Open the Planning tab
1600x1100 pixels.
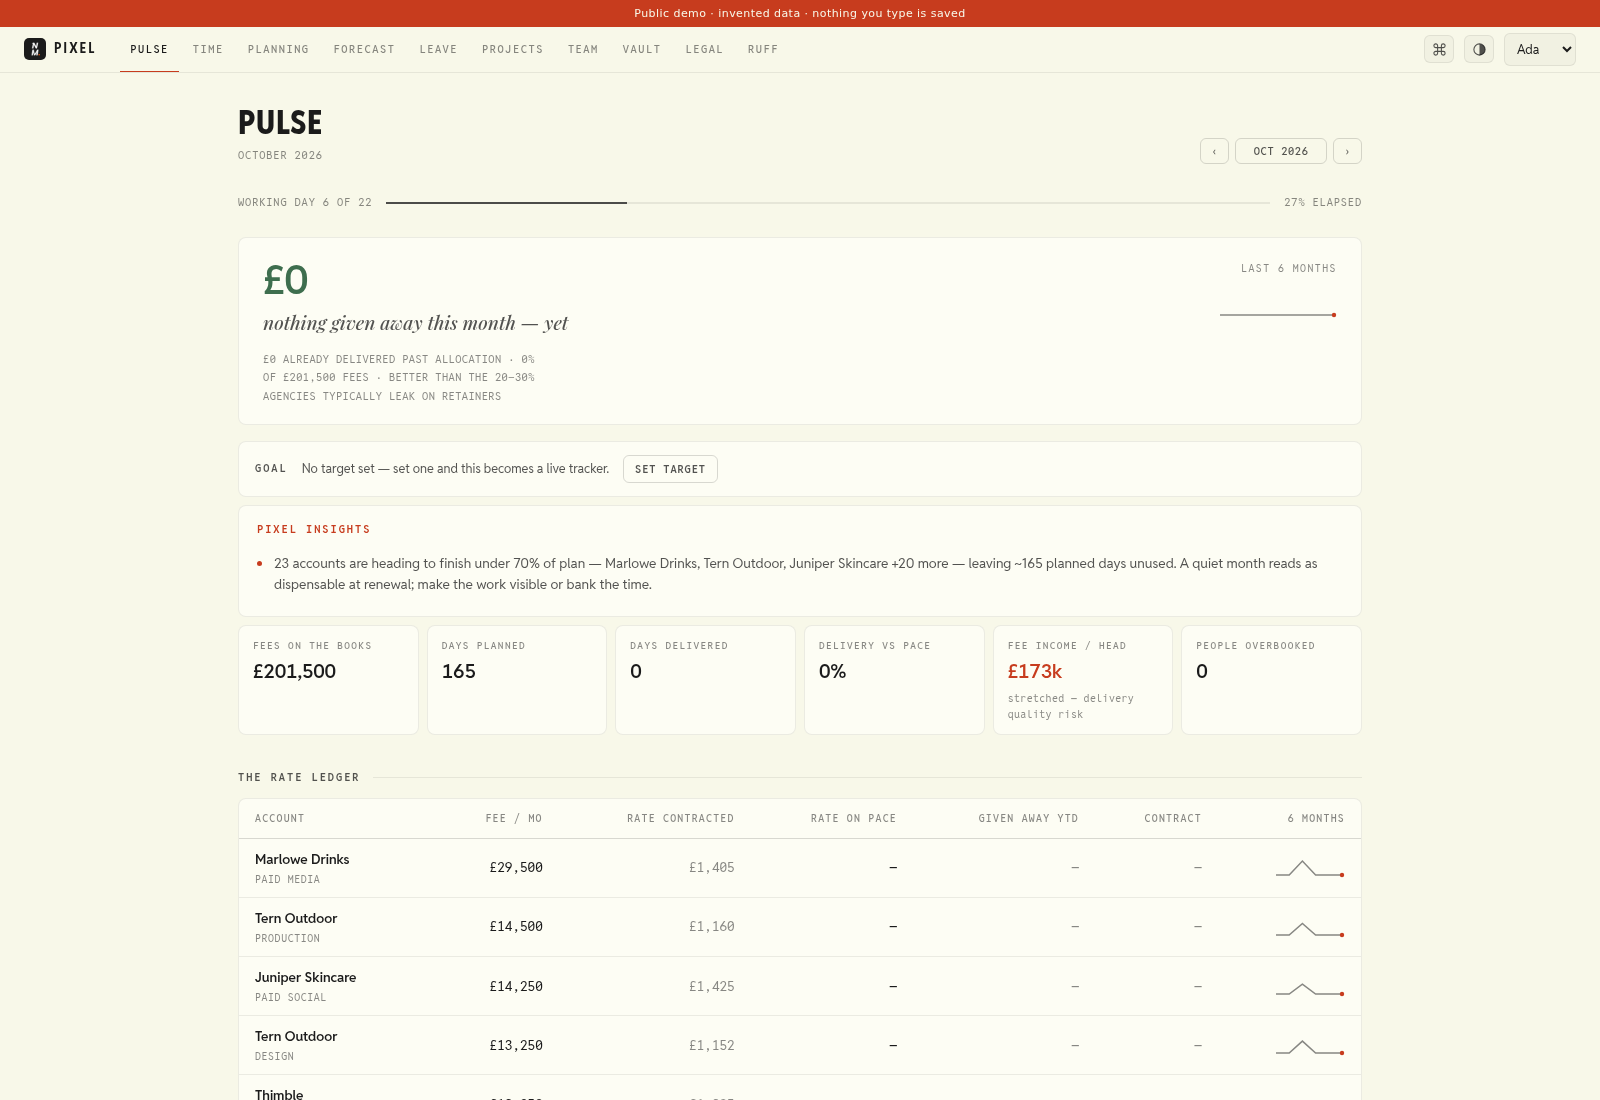click(278, 49)
